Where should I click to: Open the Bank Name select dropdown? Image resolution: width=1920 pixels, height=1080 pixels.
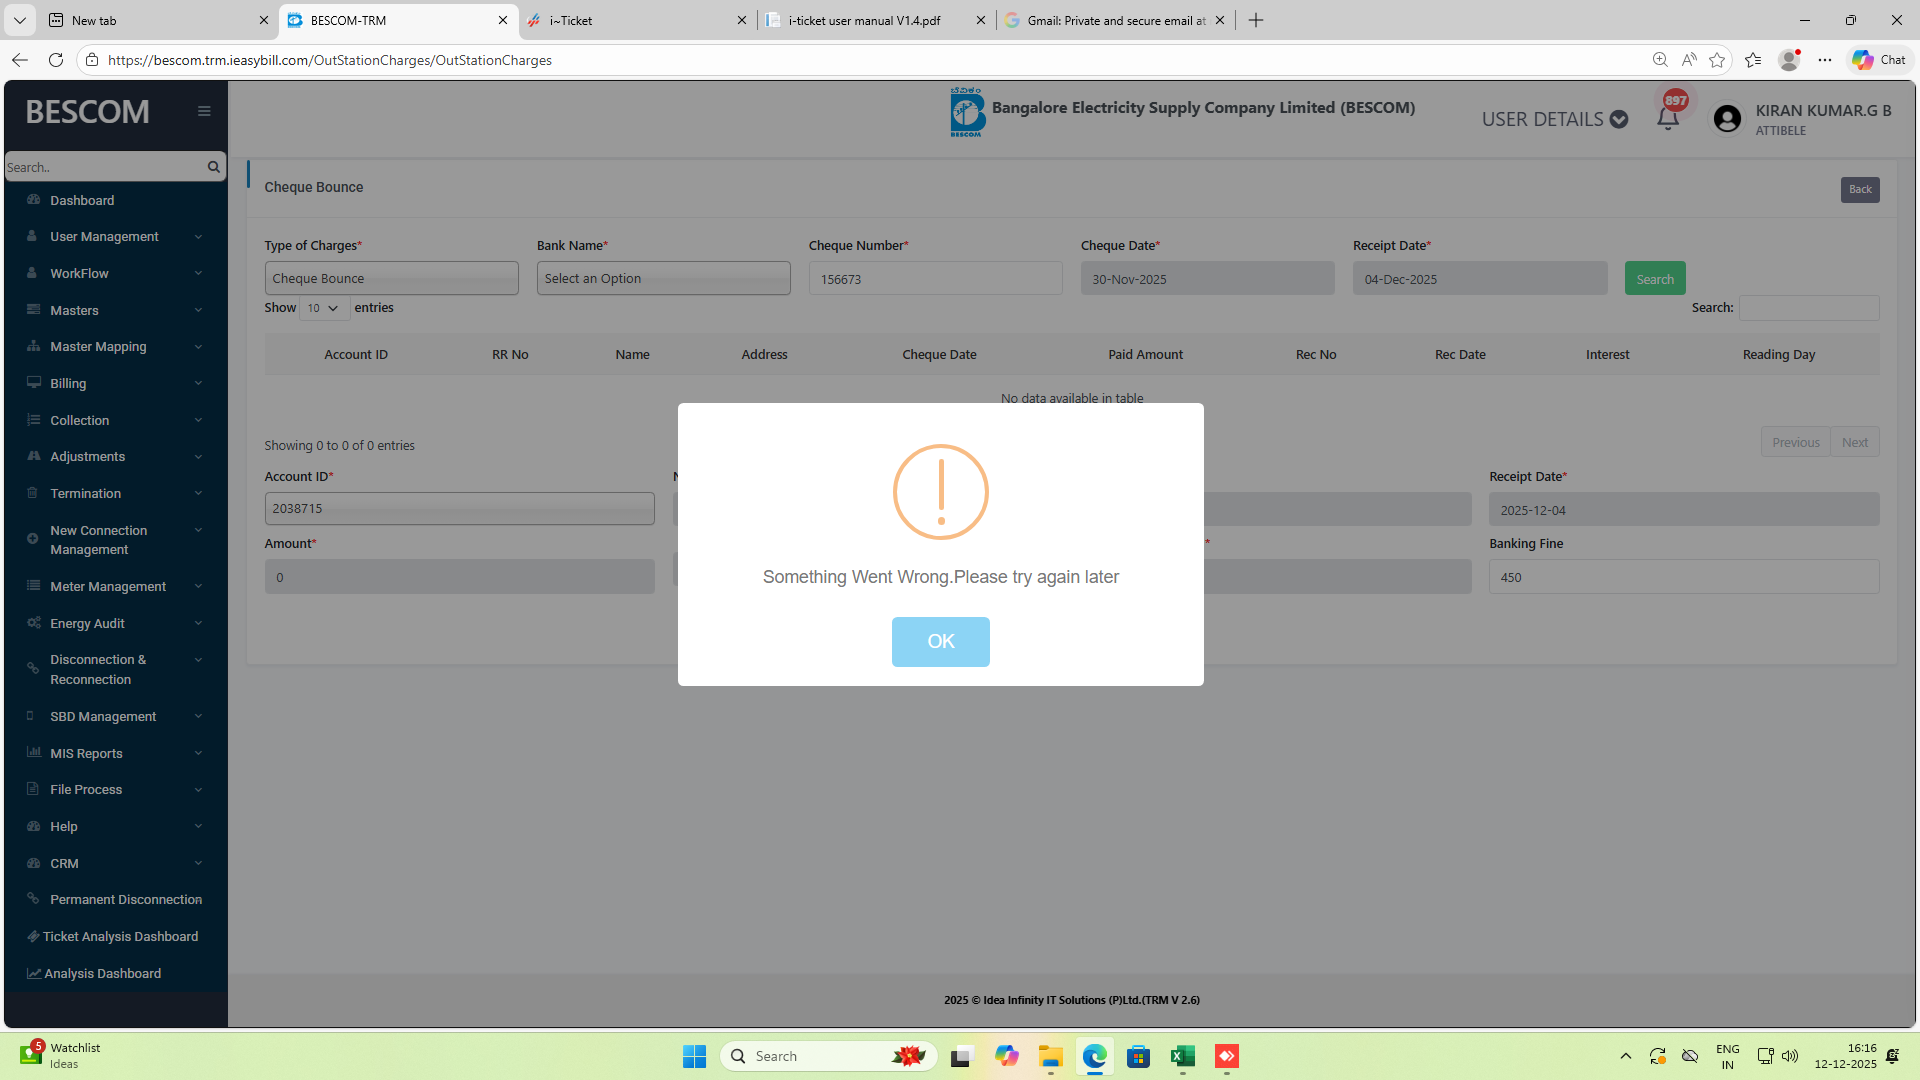pos(663,278)
